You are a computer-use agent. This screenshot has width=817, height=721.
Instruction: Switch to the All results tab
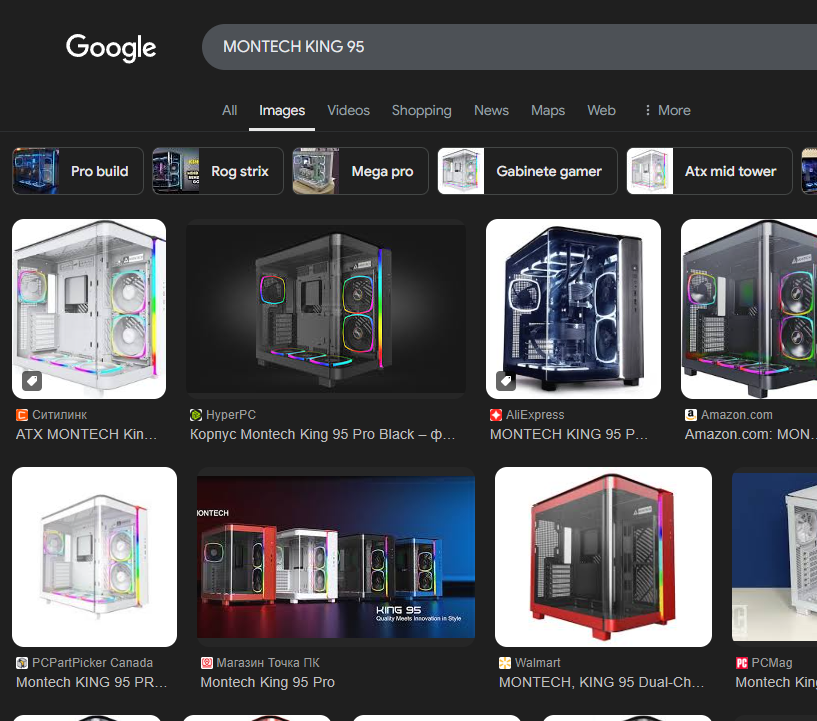tap(229, 110)
